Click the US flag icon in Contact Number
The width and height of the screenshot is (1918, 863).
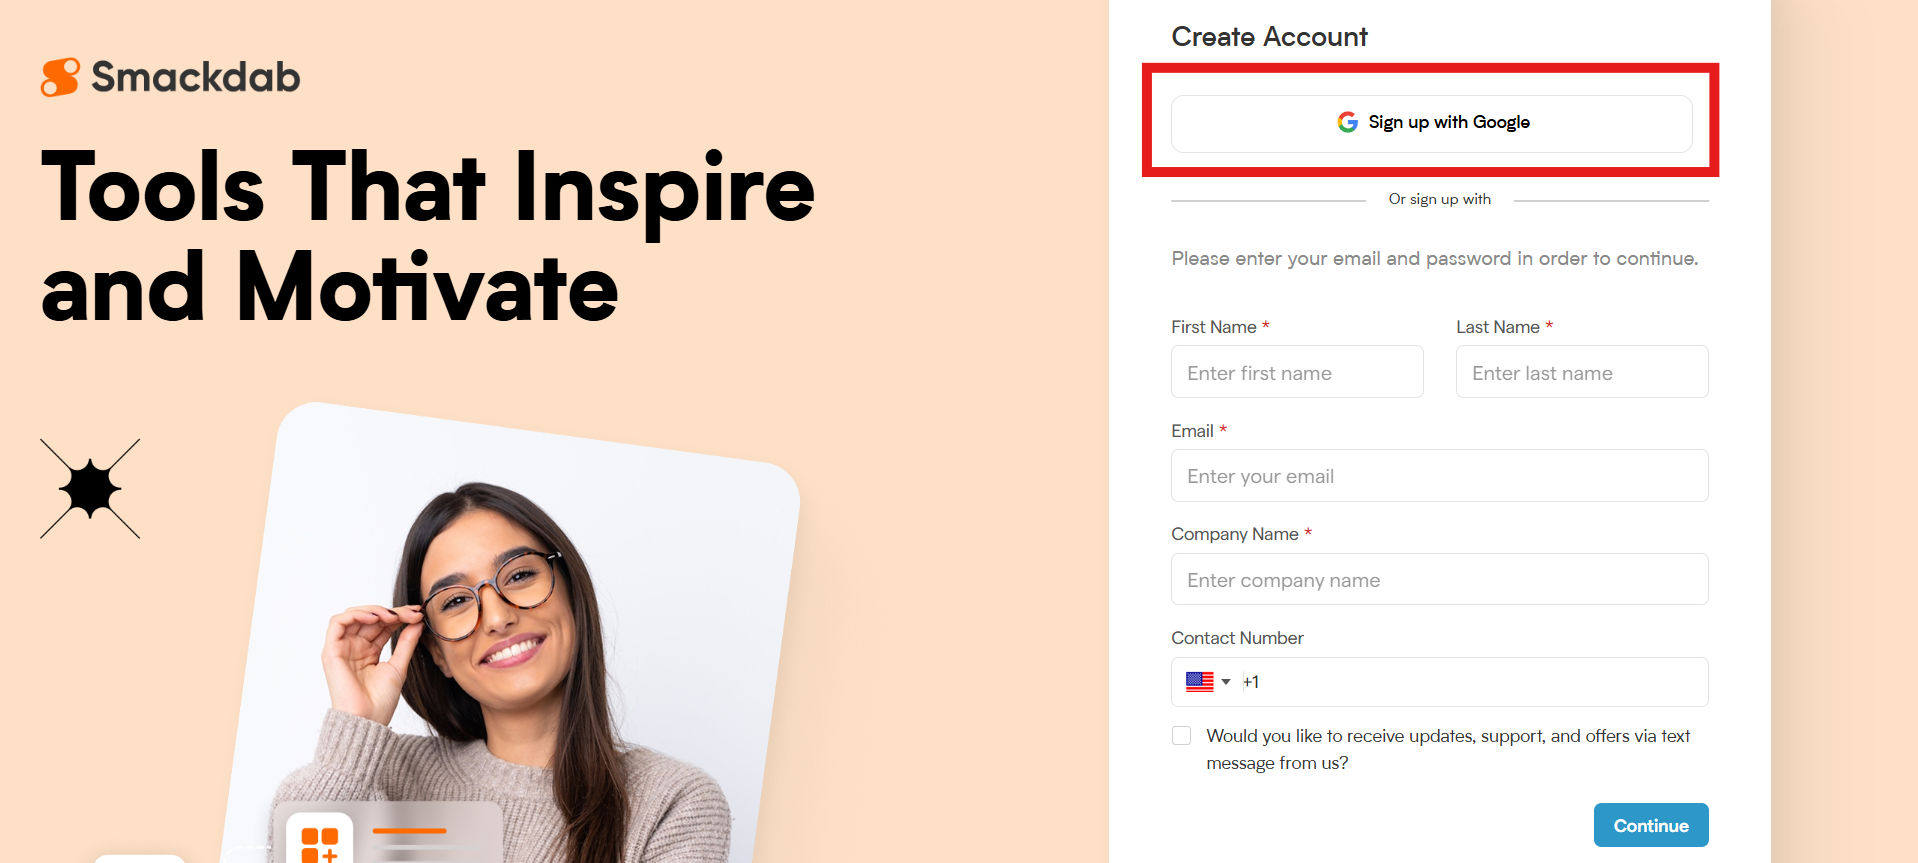tap(1199, 682)
